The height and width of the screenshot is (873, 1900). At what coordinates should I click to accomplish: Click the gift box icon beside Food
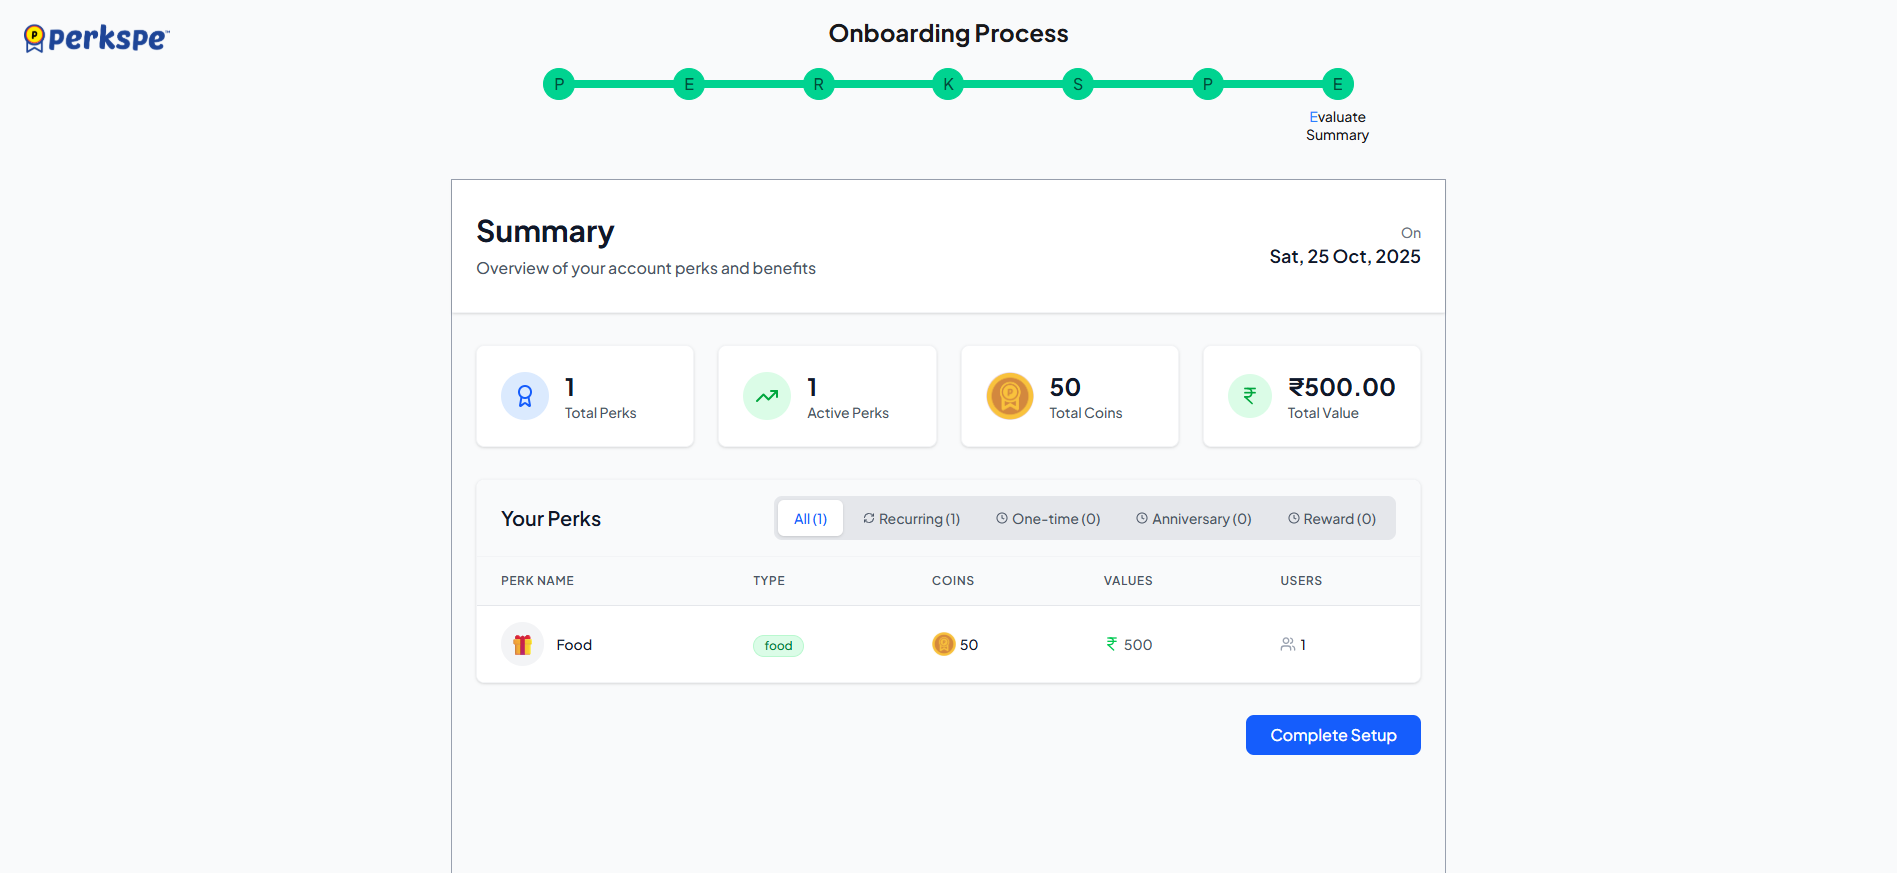tap(522, 645)
